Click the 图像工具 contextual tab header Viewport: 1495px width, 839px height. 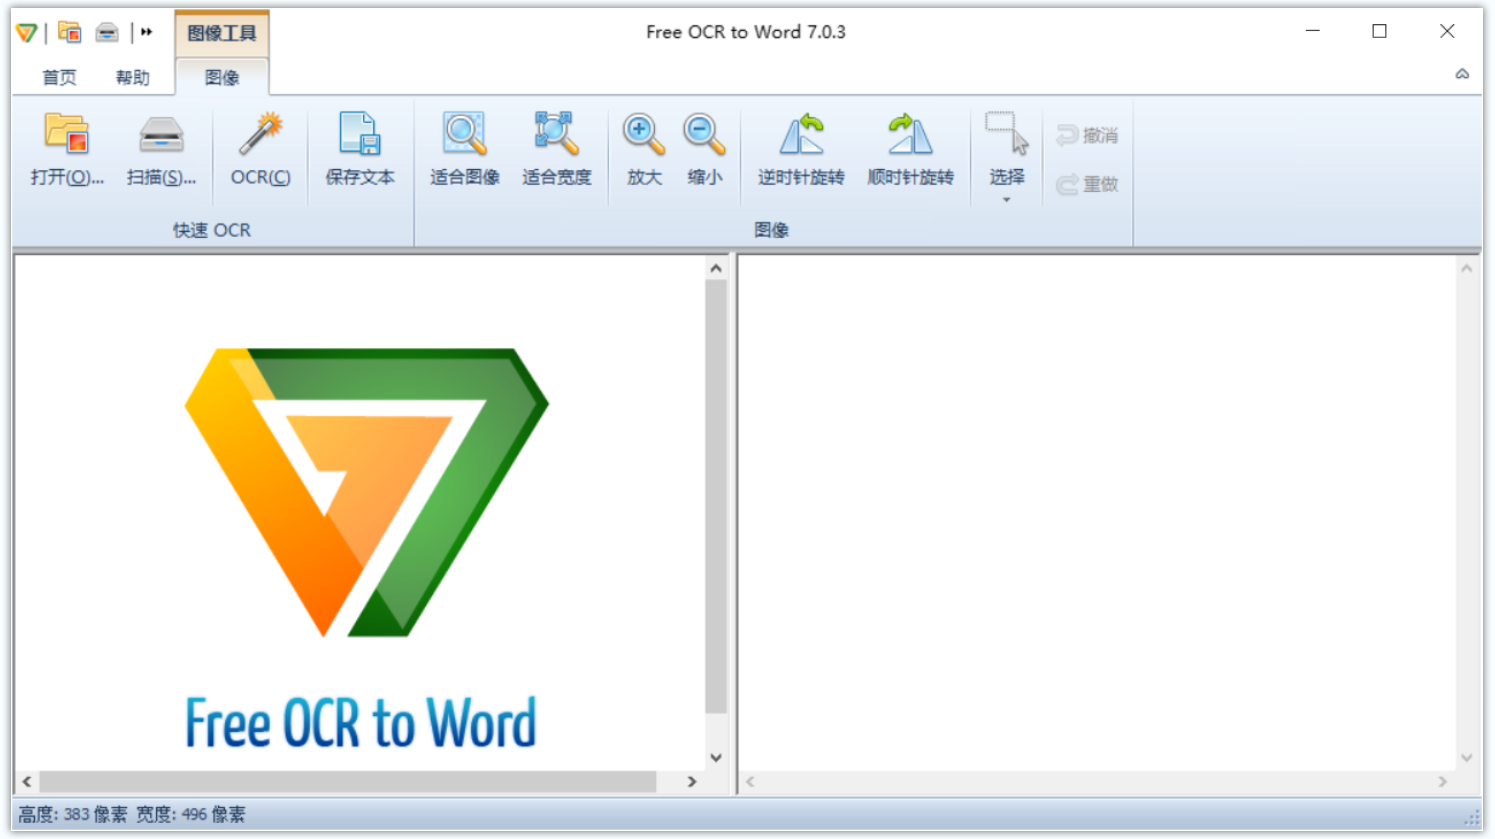pos(222,33)
